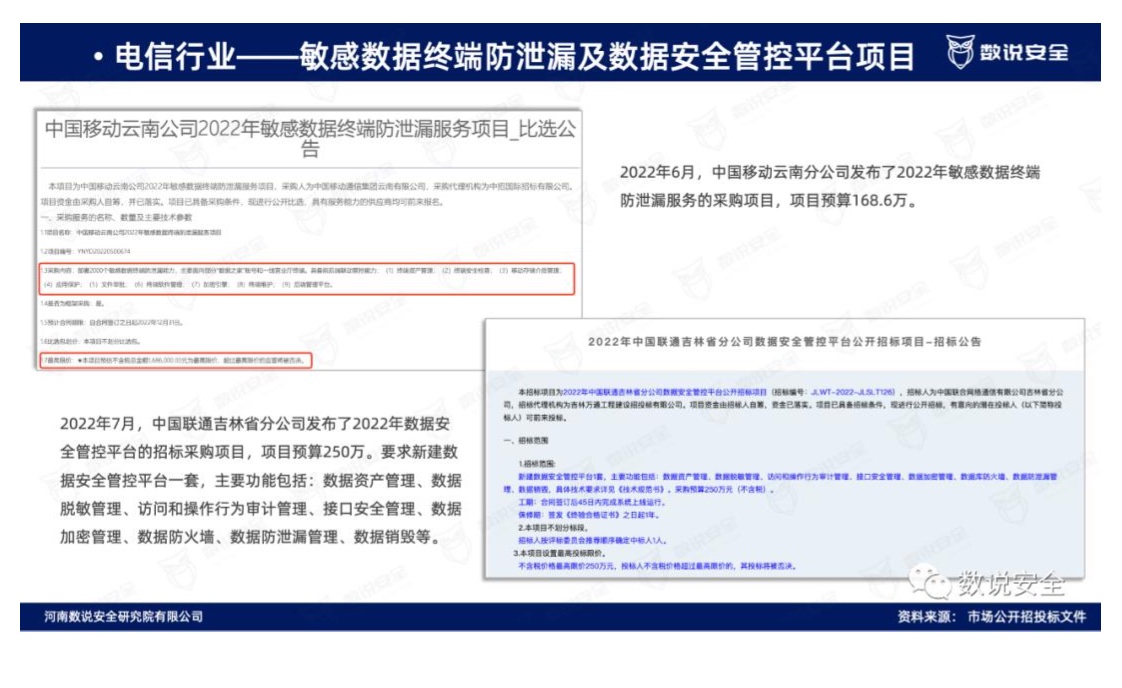Image resolution: width=1122 pixels, height=688 pixels.
Task: Click the 1.1项目名称 line in Yunnan notice
Action: [x=131, y=233]
